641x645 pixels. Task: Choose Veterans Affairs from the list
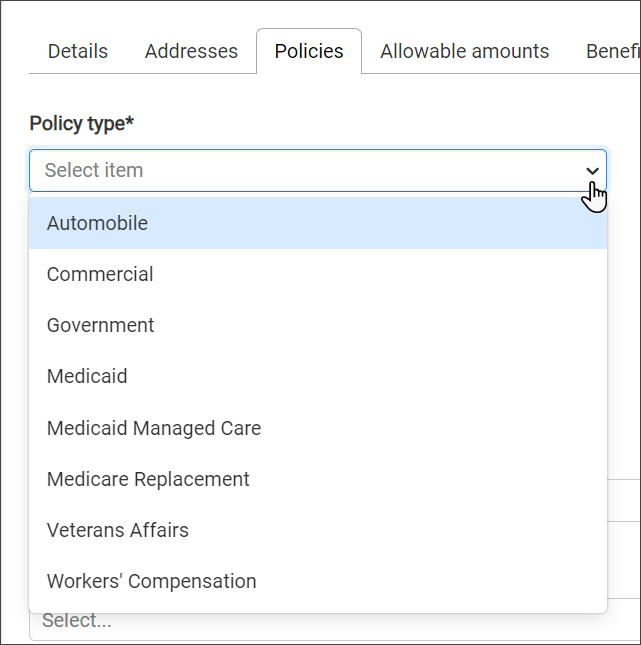click(x=118, y=530)
